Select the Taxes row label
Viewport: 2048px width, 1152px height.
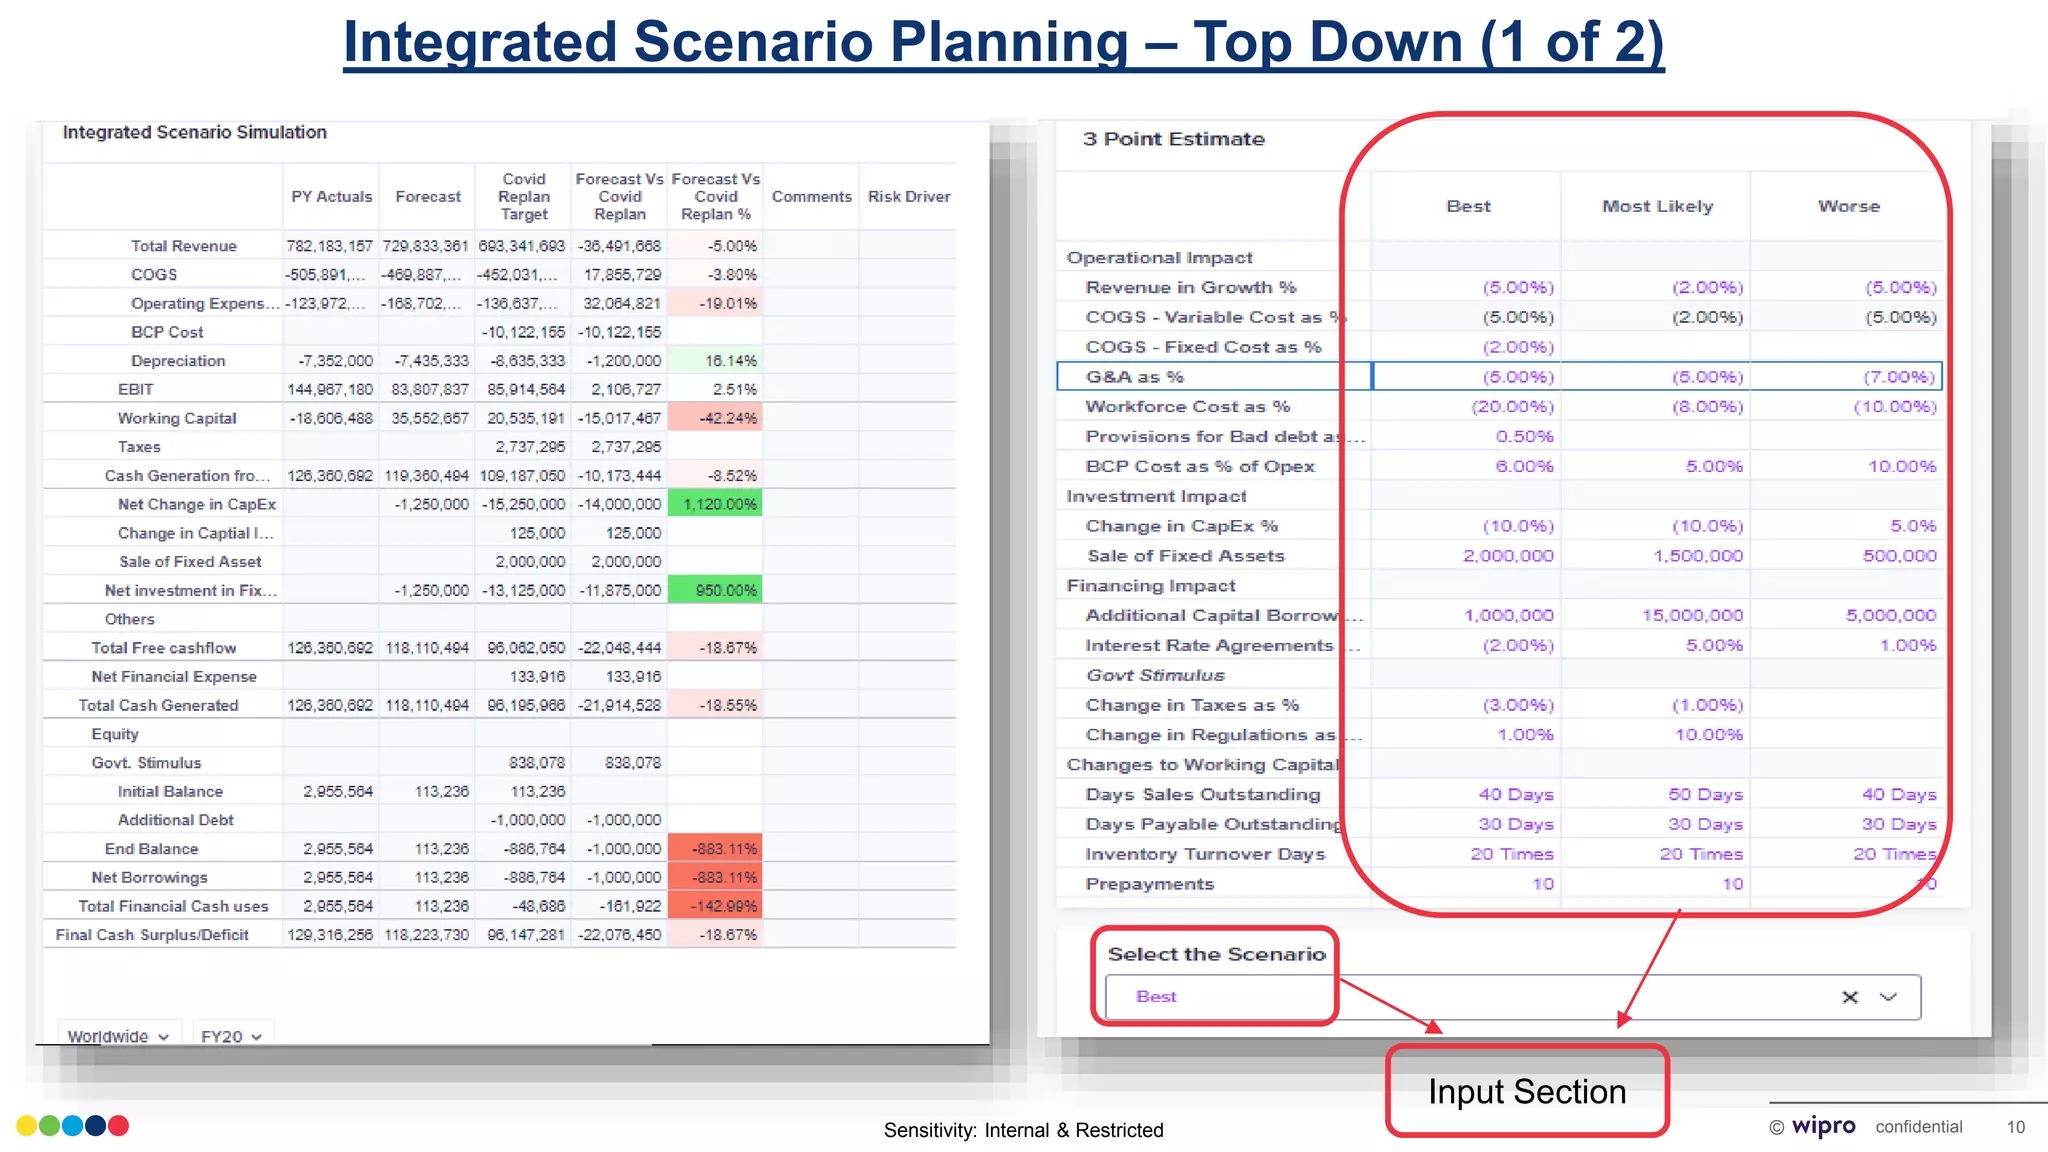pyautogui.click(x=139, y=447)
